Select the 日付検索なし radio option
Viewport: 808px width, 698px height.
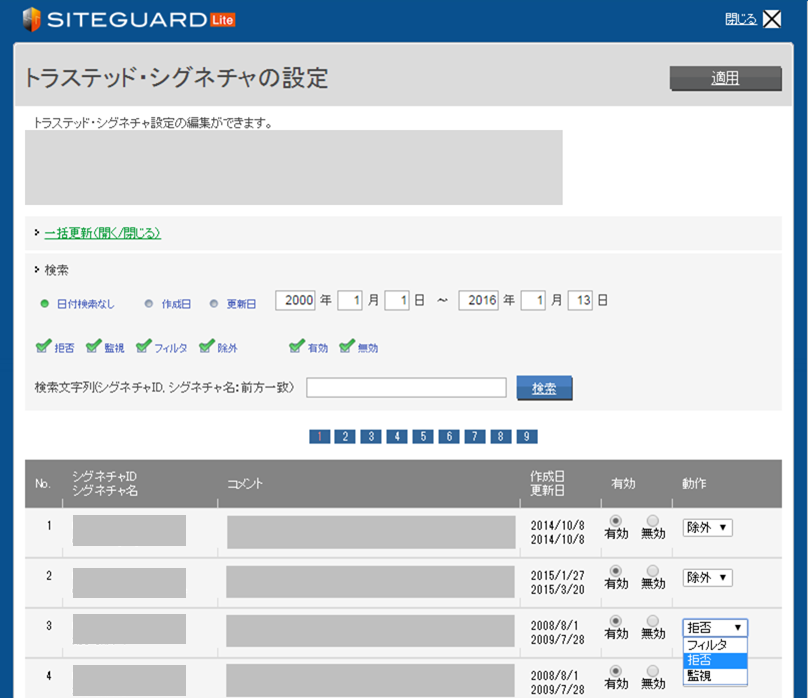45,303
